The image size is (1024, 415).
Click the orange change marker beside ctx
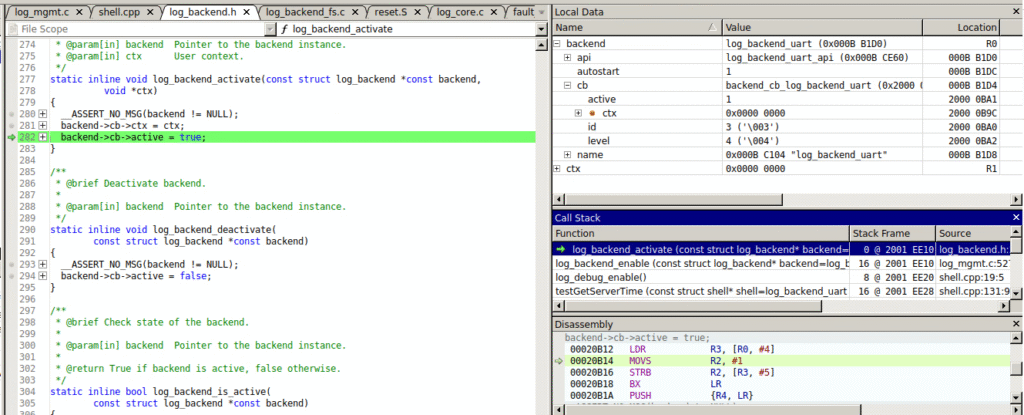pyautogui.click(x=592, y=113)
